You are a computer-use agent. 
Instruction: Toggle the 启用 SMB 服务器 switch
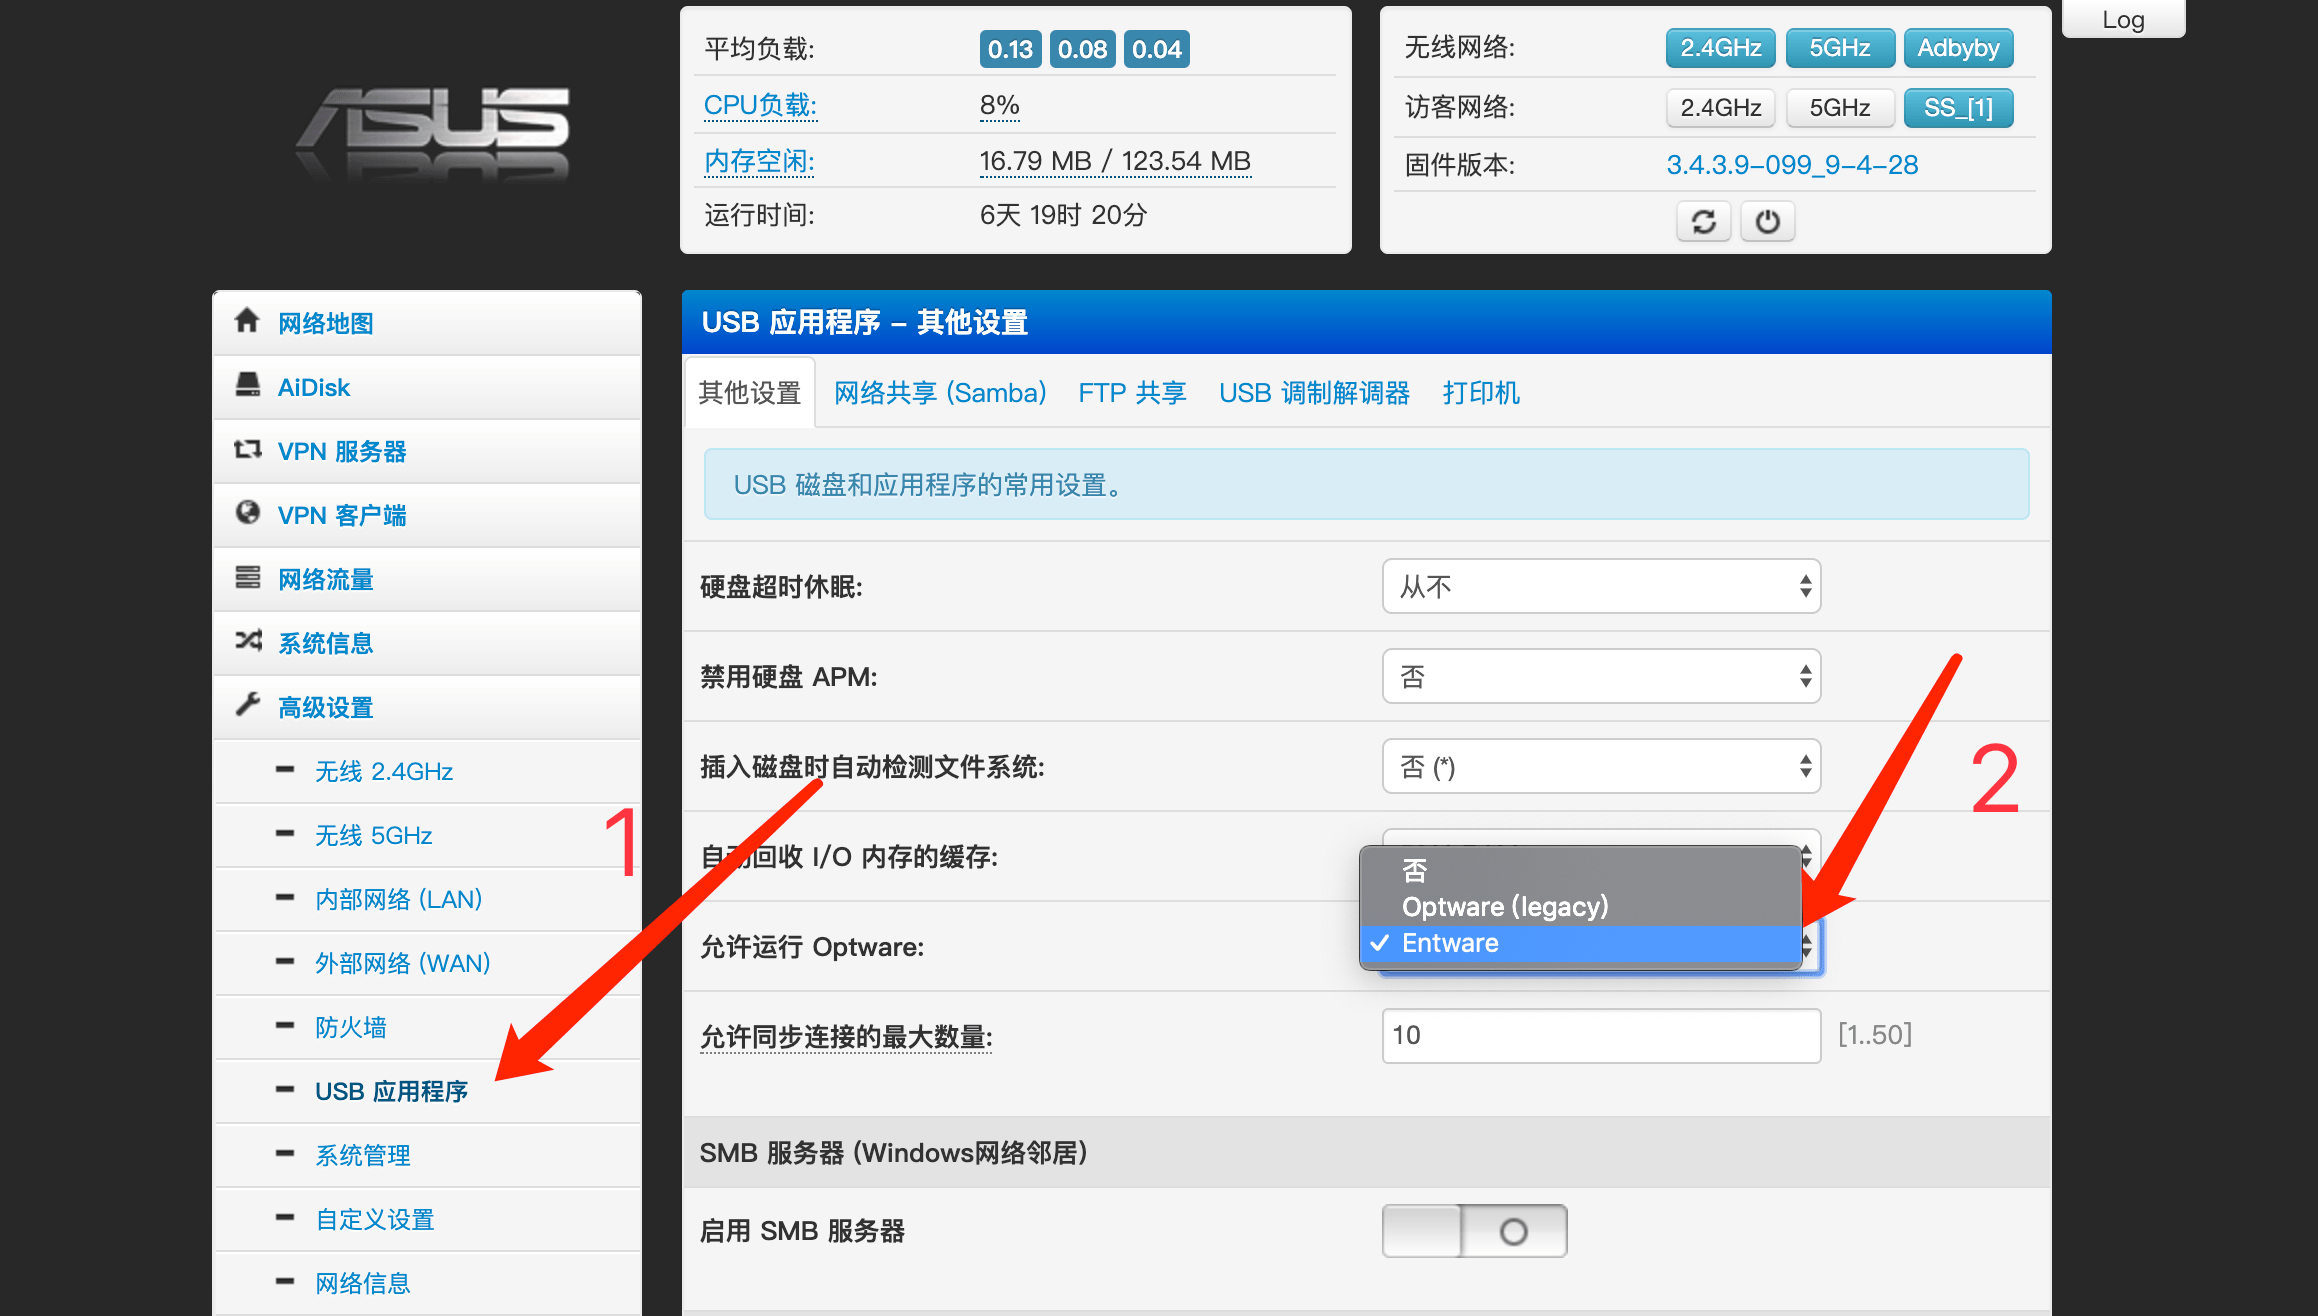1474,1231
